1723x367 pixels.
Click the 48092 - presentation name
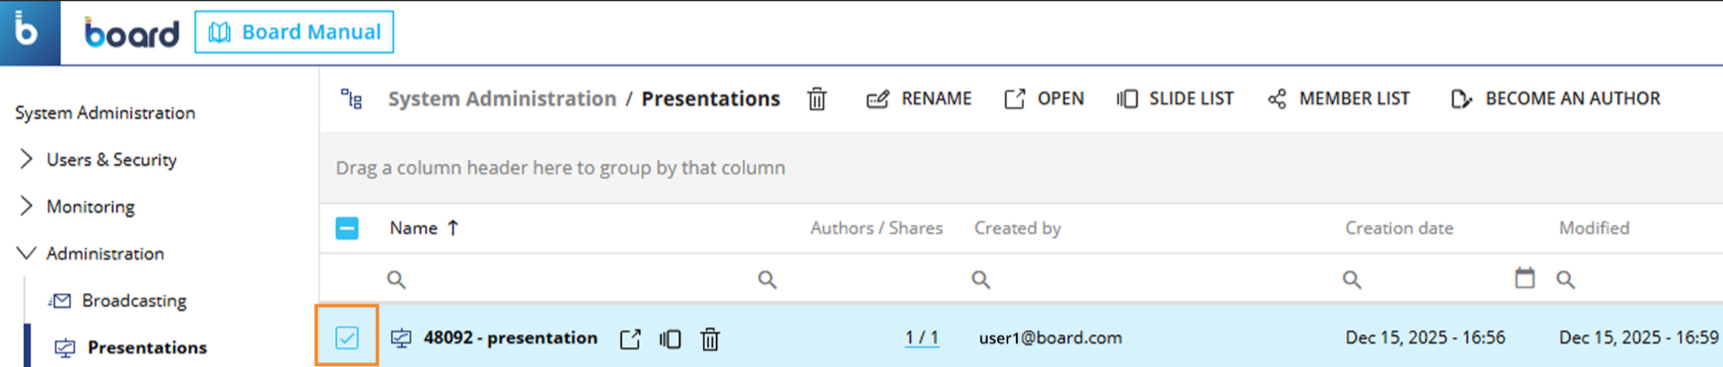[510, 338]
